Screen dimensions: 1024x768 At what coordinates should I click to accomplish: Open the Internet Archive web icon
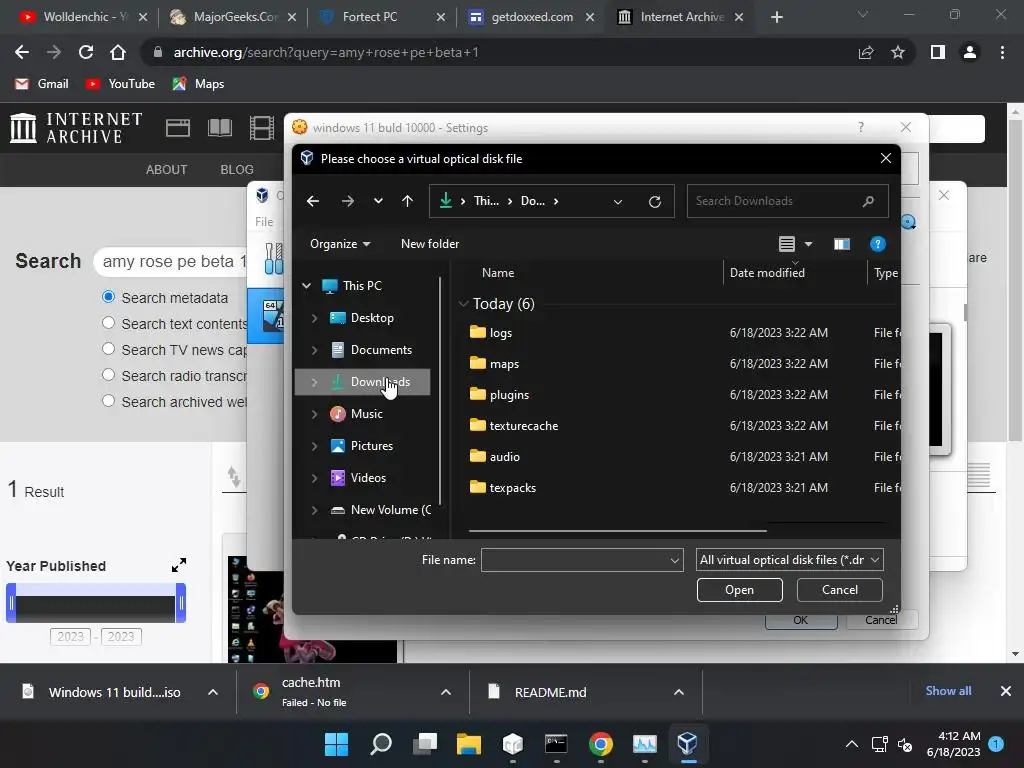(178, 127)
